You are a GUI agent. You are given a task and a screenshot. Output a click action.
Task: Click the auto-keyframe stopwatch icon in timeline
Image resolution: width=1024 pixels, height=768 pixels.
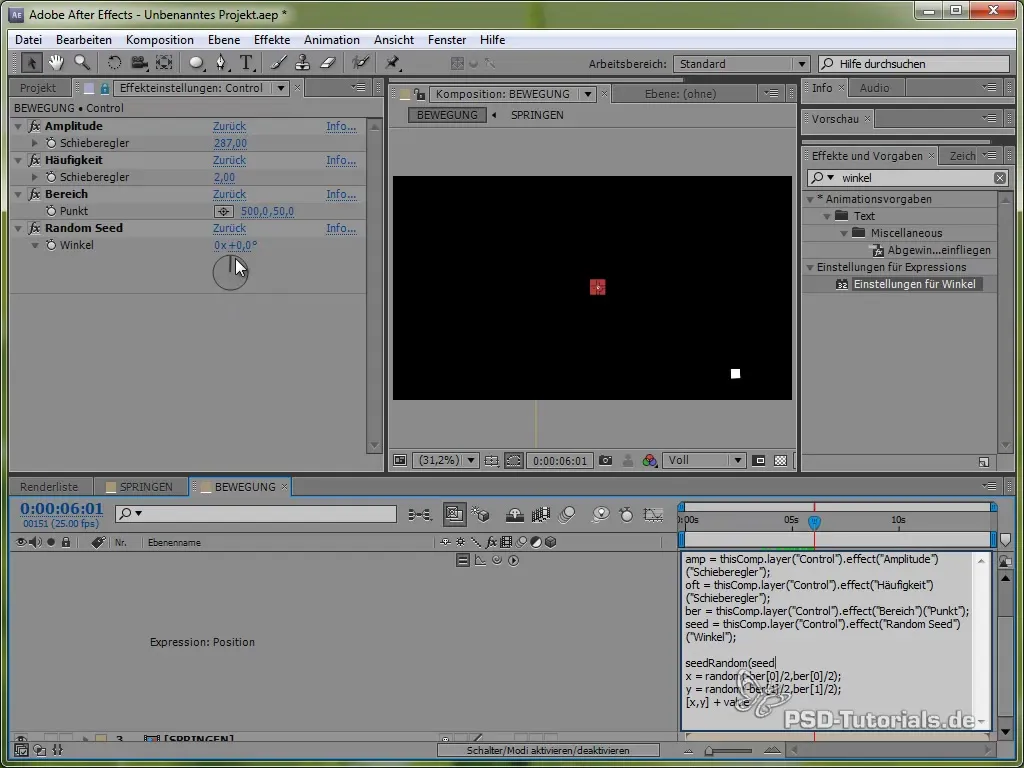626,515
